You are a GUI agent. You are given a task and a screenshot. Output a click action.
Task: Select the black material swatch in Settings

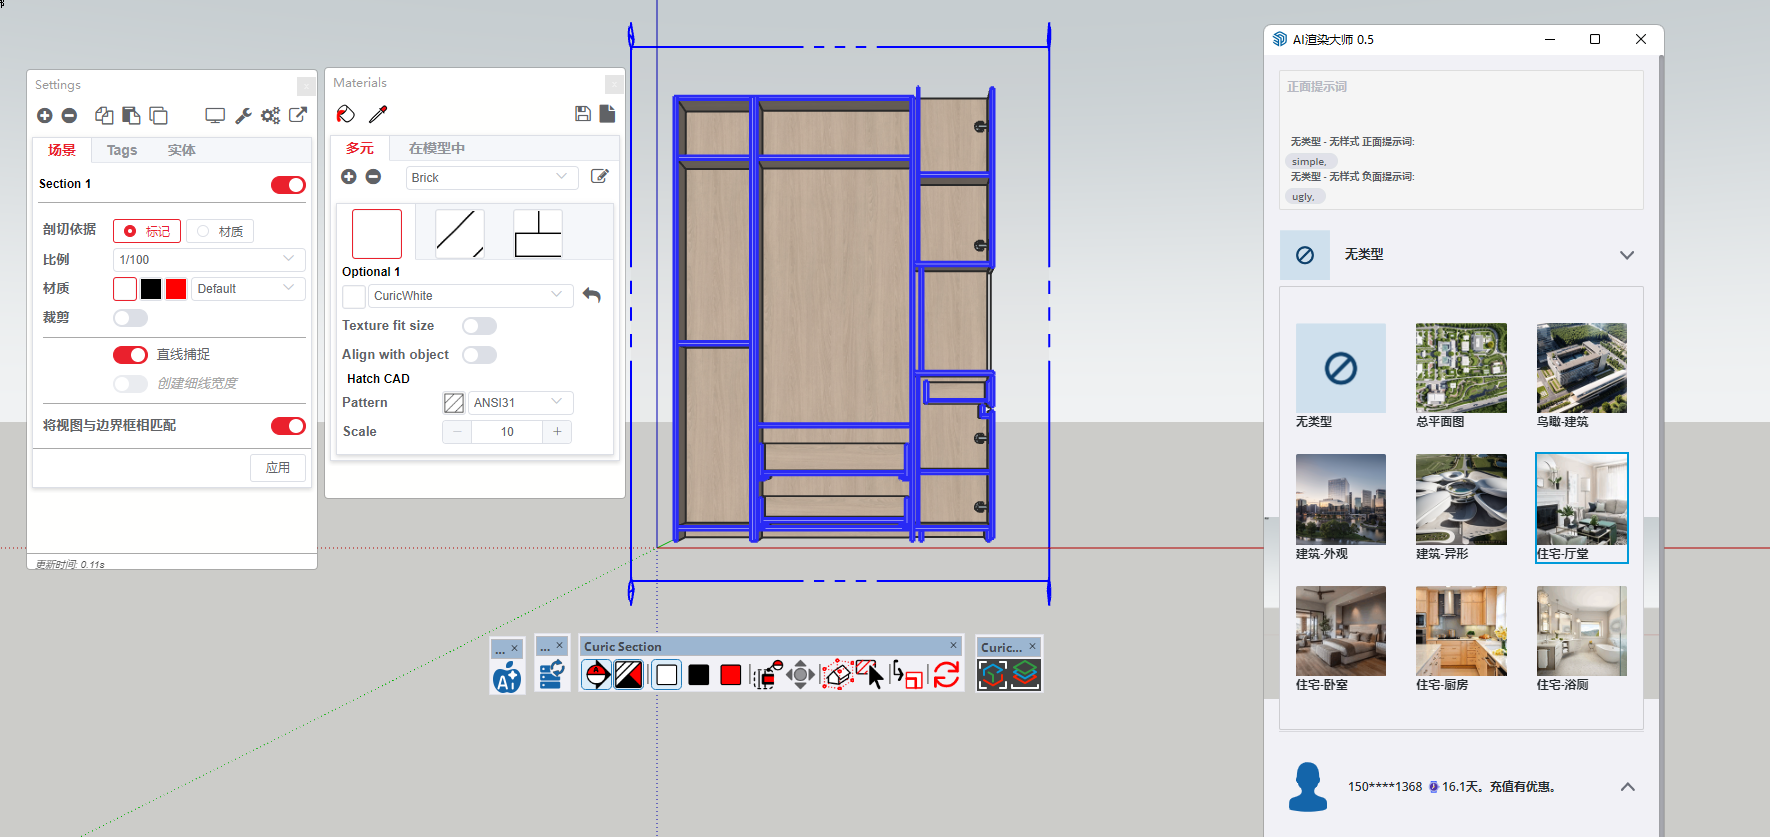151,289
